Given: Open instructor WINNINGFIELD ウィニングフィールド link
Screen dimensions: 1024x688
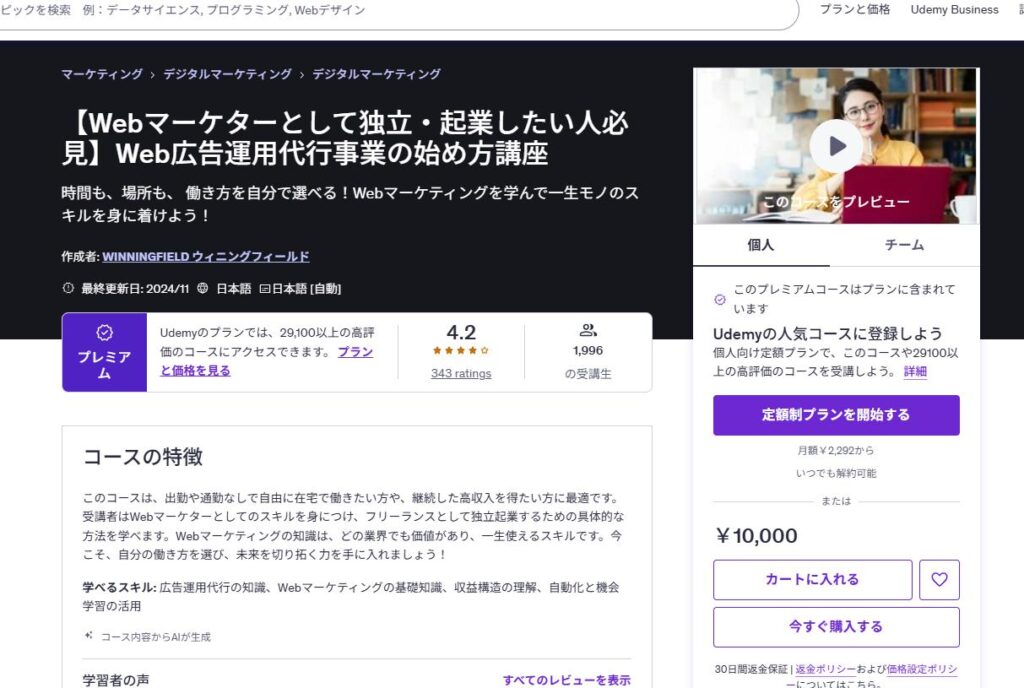Looking at the screenshot, I should (205, 257).
